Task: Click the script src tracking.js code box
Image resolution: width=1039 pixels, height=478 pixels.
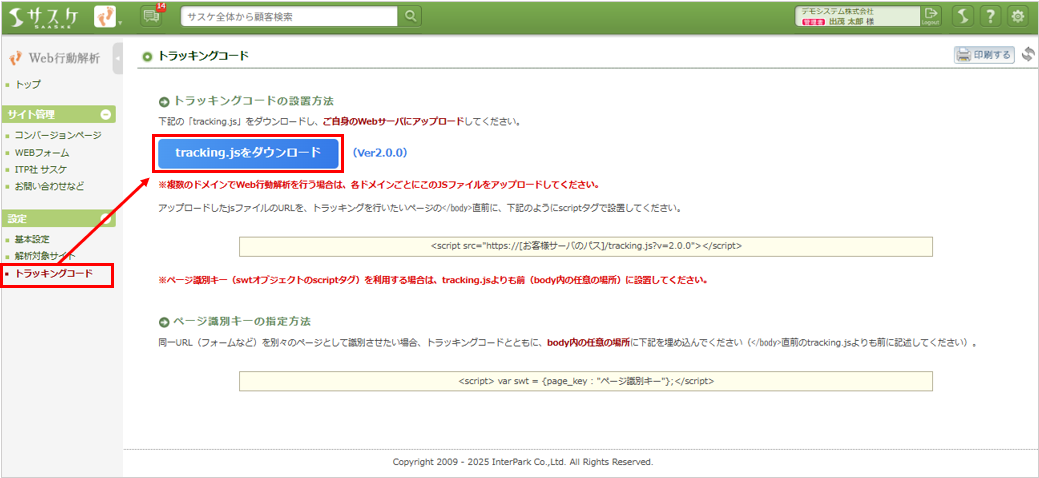Action: [586, 246]
